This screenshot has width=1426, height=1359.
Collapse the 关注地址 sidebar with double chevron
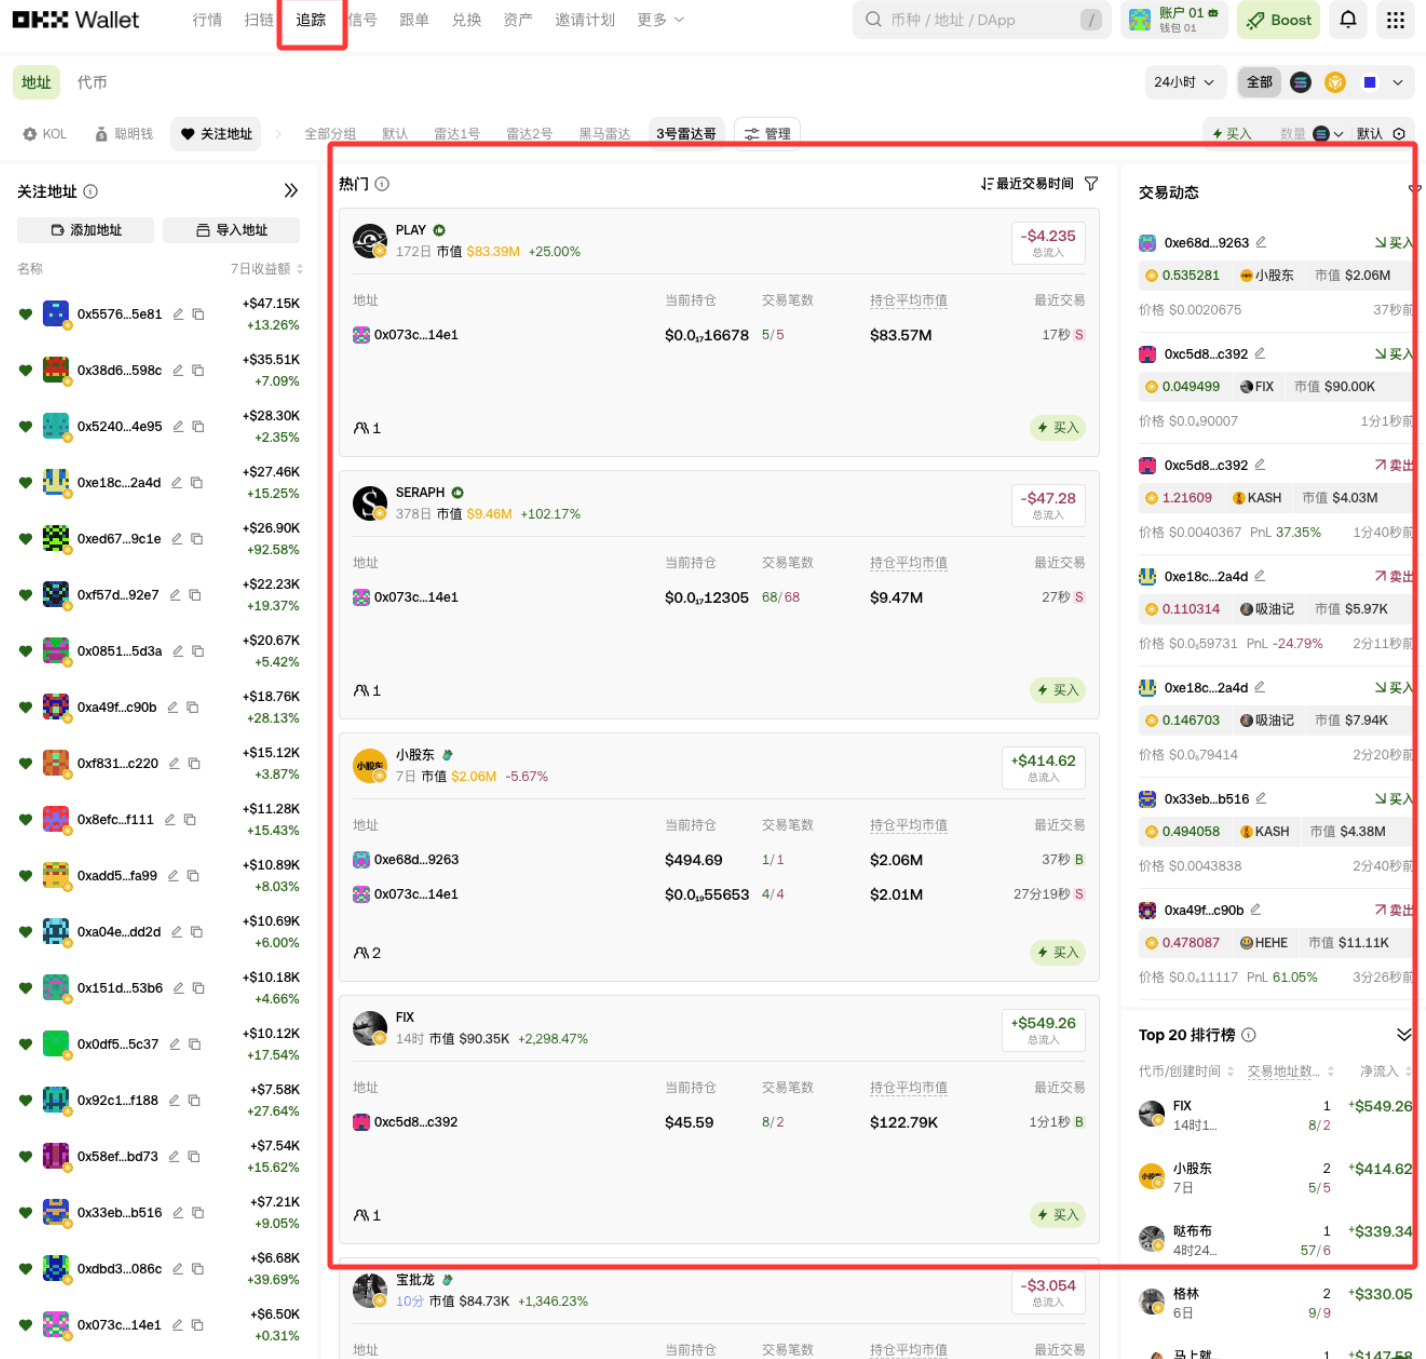pos(290,191)
